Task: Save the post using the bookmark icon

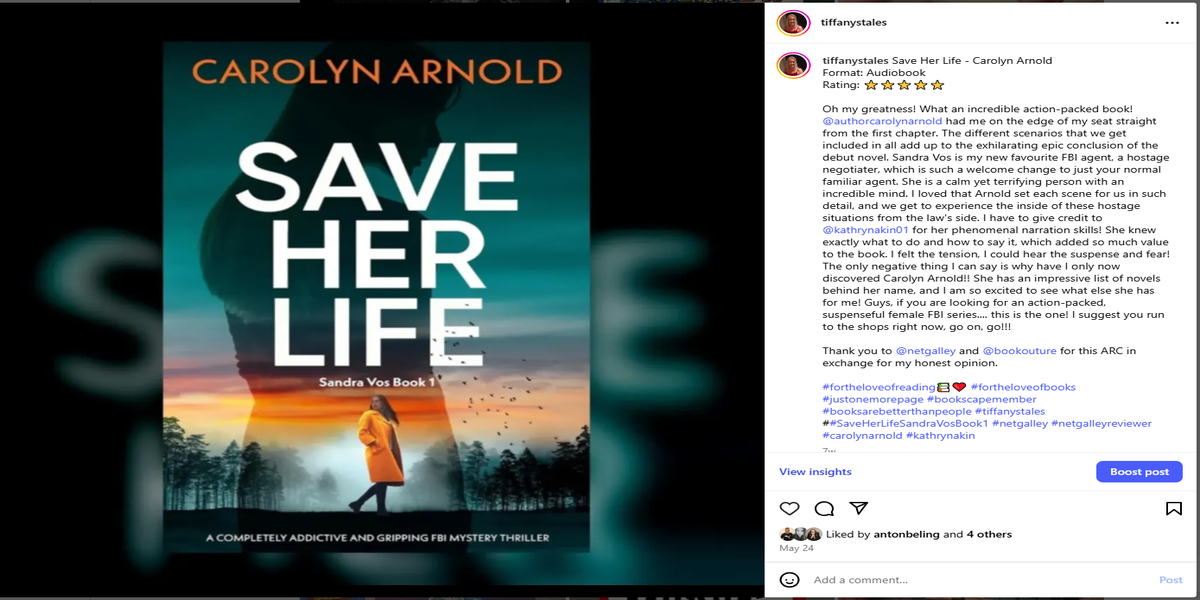Action: (1174, 508)
